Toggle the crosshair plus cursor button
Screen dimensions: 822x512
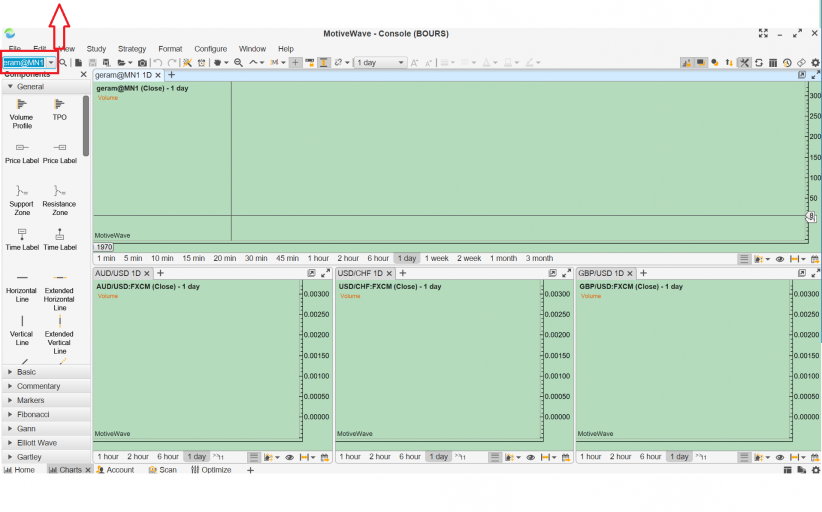[x=296, y=62]
